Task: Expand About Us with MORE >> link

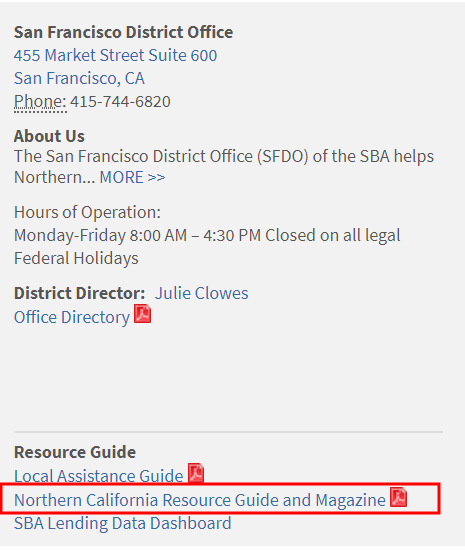Action: pyautogui.click(x=132, y=177)
